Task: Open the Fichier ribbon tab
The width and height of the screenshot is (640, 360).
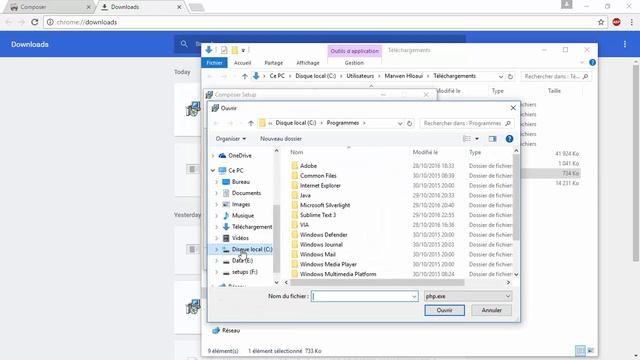Action: pyautogui.click(x=214, y=62)
